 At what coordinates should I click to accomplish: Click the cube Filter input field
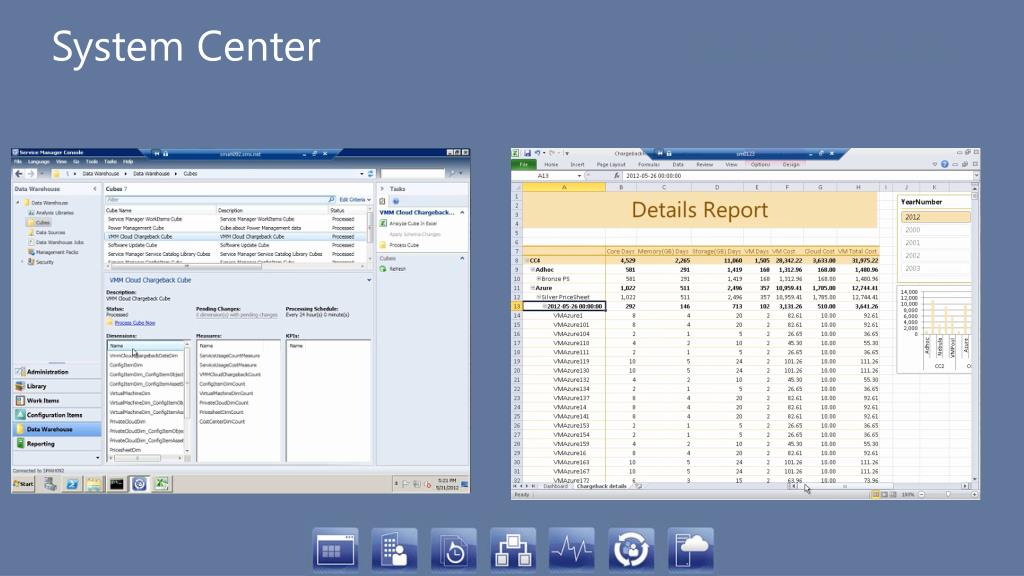pyautogui.click(x=216, y=199)
